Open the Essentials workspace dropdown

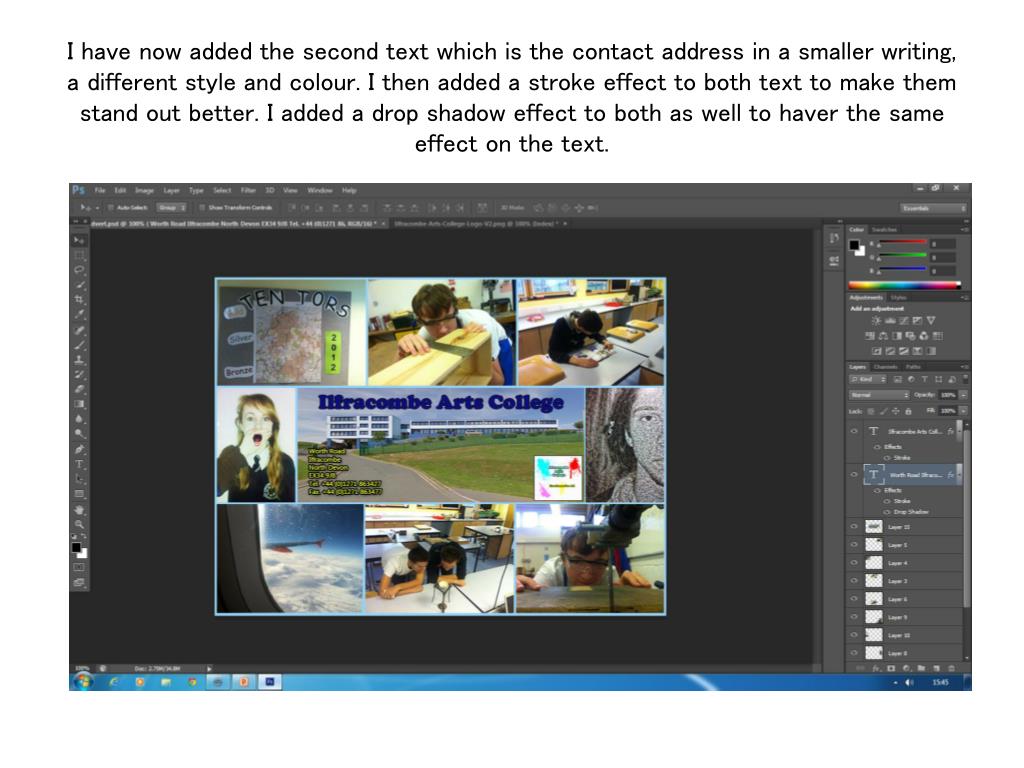click(933, 208)
